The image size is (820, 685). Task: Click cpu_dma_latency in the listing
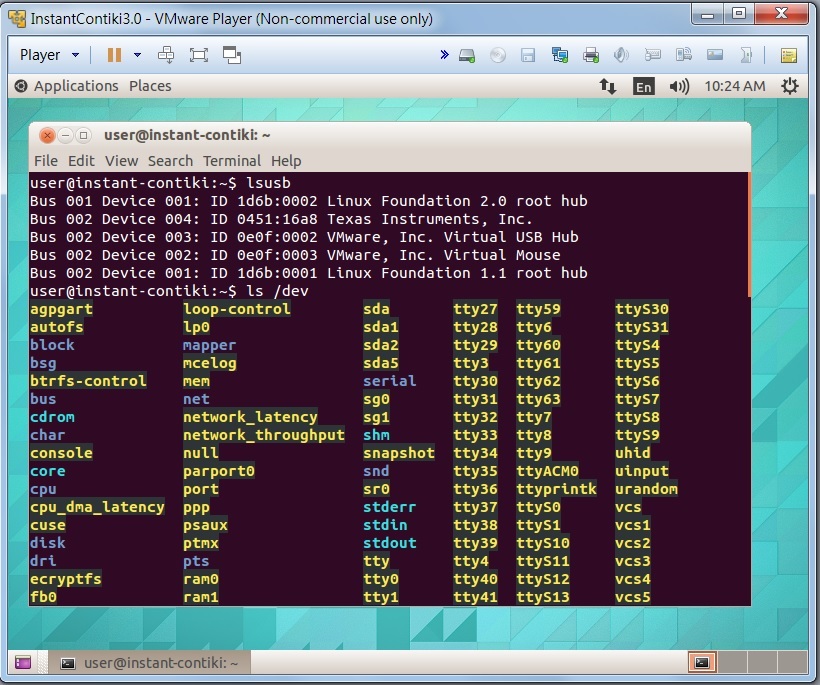click(x=97, y=507)
